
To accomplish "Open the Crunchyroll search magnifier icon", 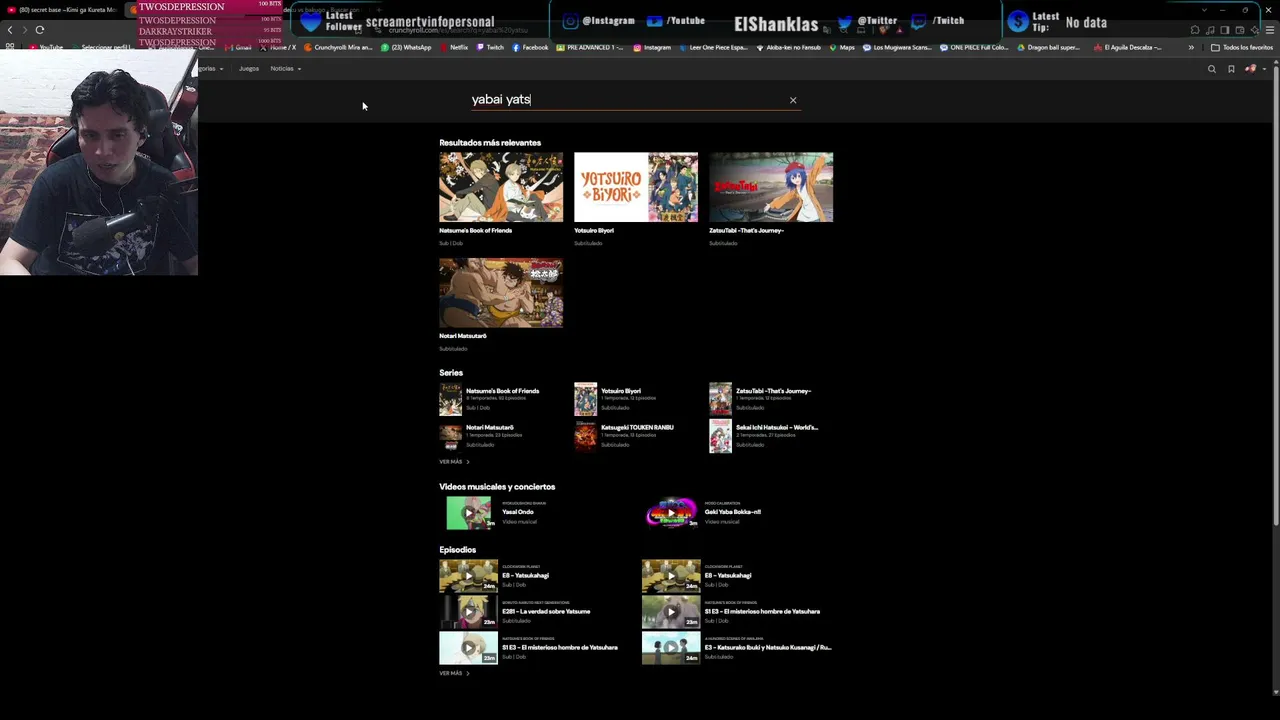I will [1212, 69].
